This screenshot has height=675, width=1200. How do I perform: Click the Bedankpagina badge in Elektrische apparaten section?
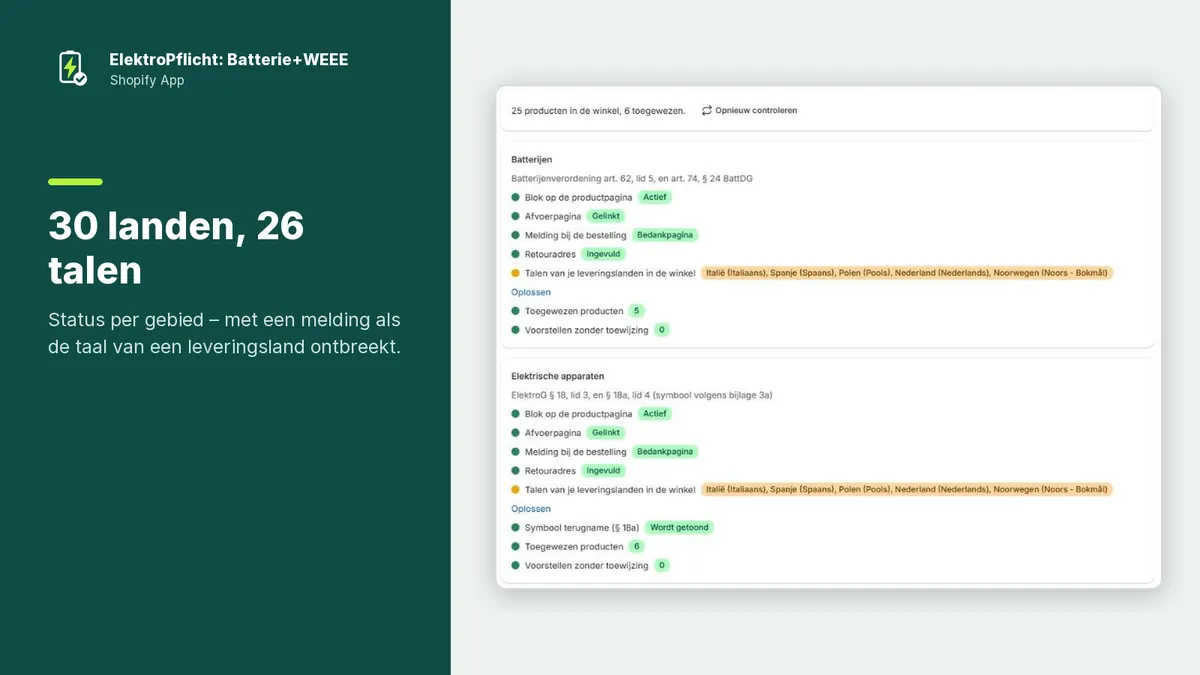point(665,452)
